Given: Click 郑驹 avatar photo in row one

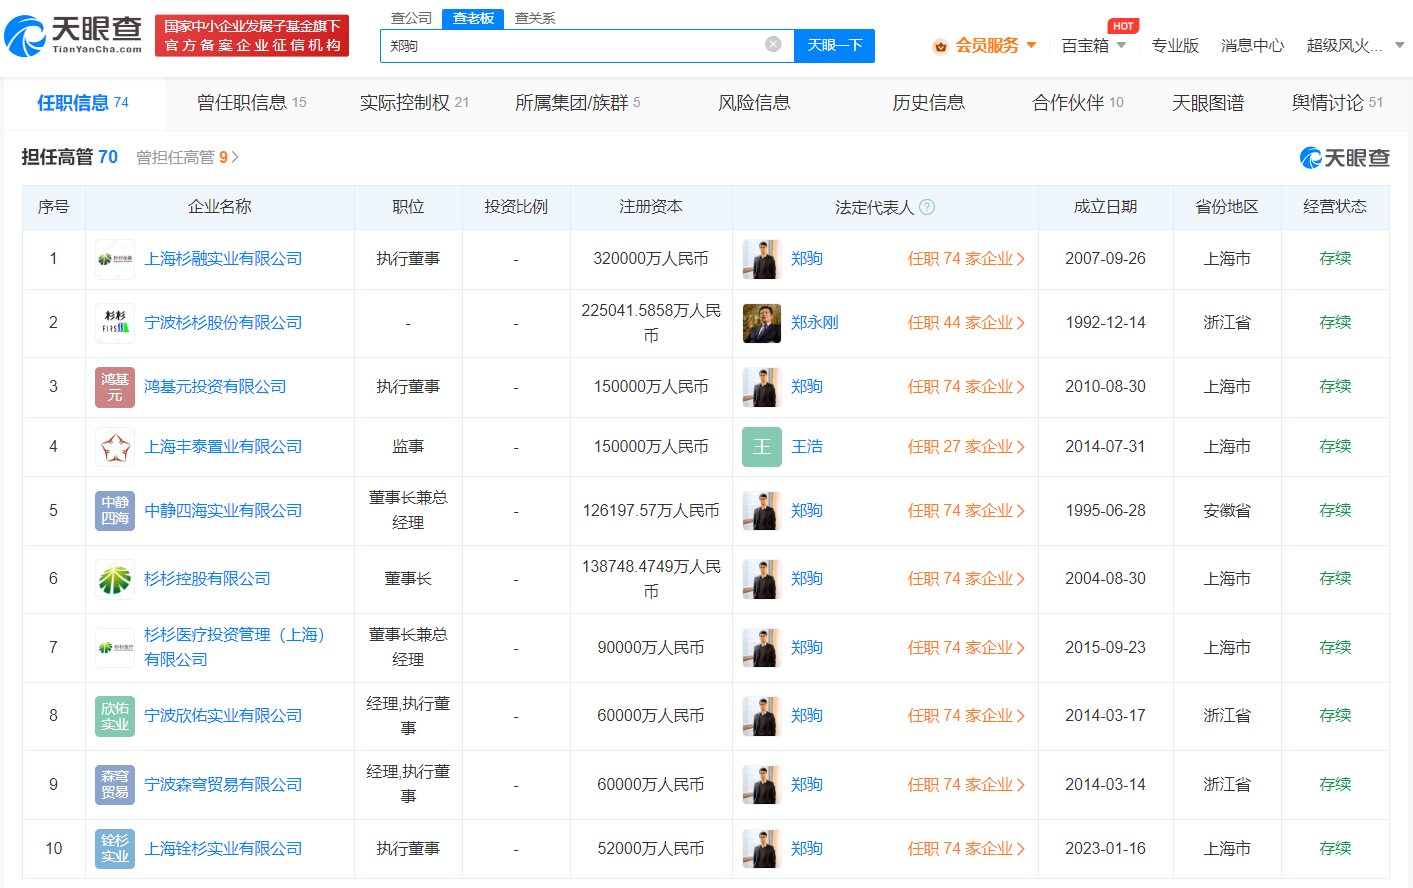Looking at the screenshot, I should (761, 258).
